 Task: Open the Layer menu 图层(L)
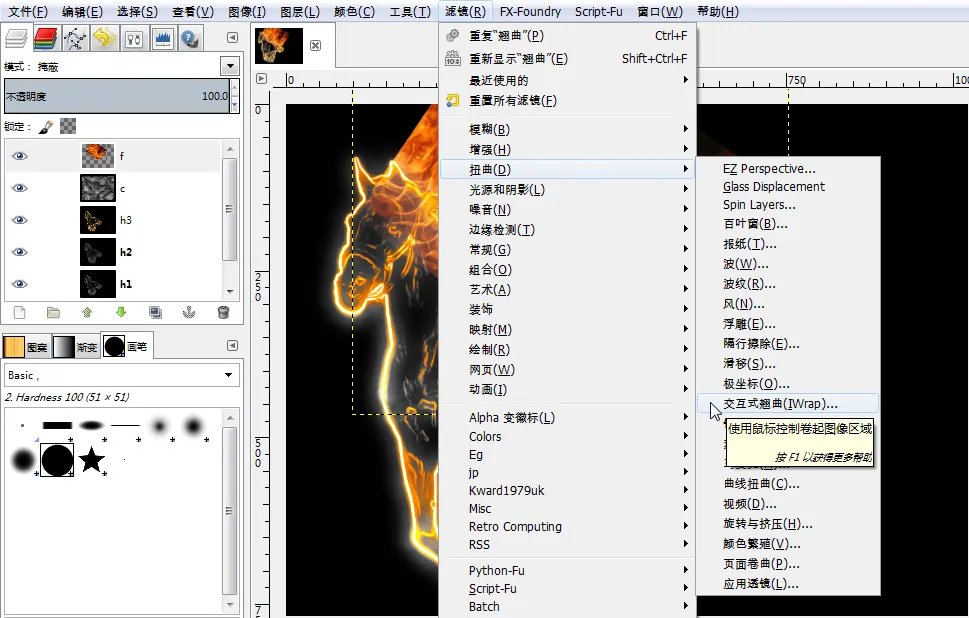pyautogui.click(x=299, y=12)
